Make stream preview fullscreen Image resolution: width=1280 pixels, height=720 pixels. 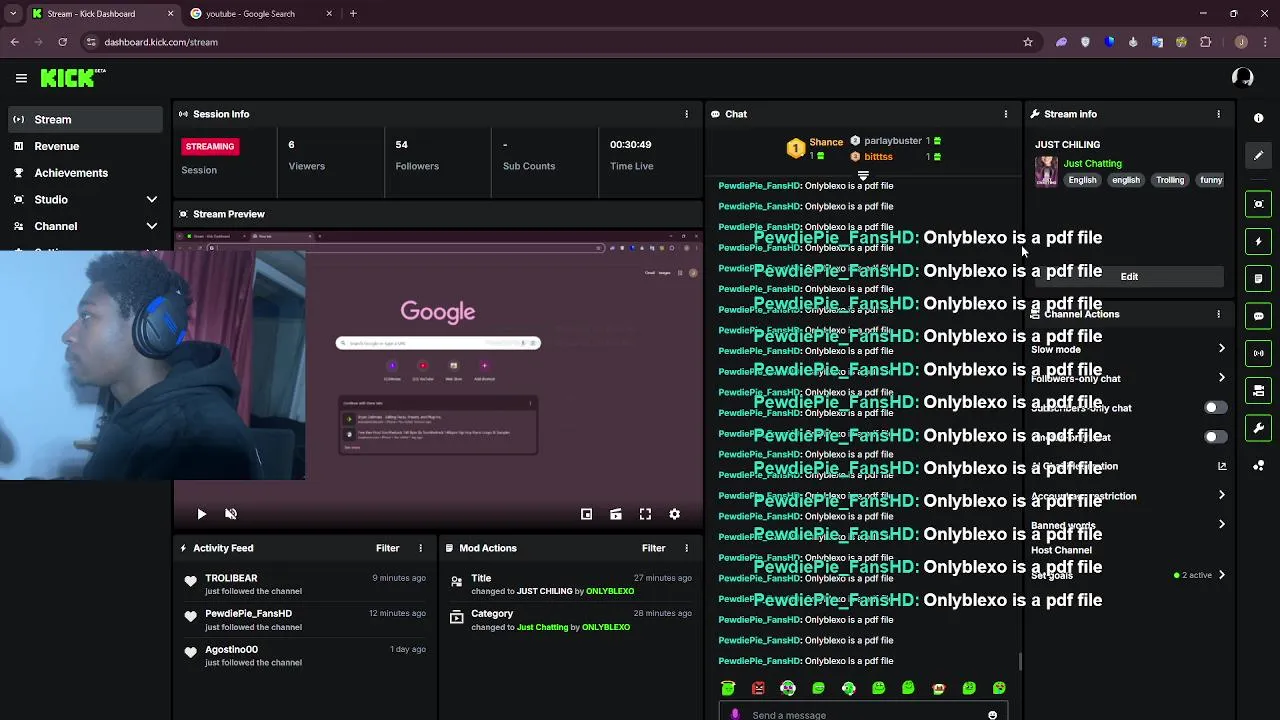click(645, 514)
